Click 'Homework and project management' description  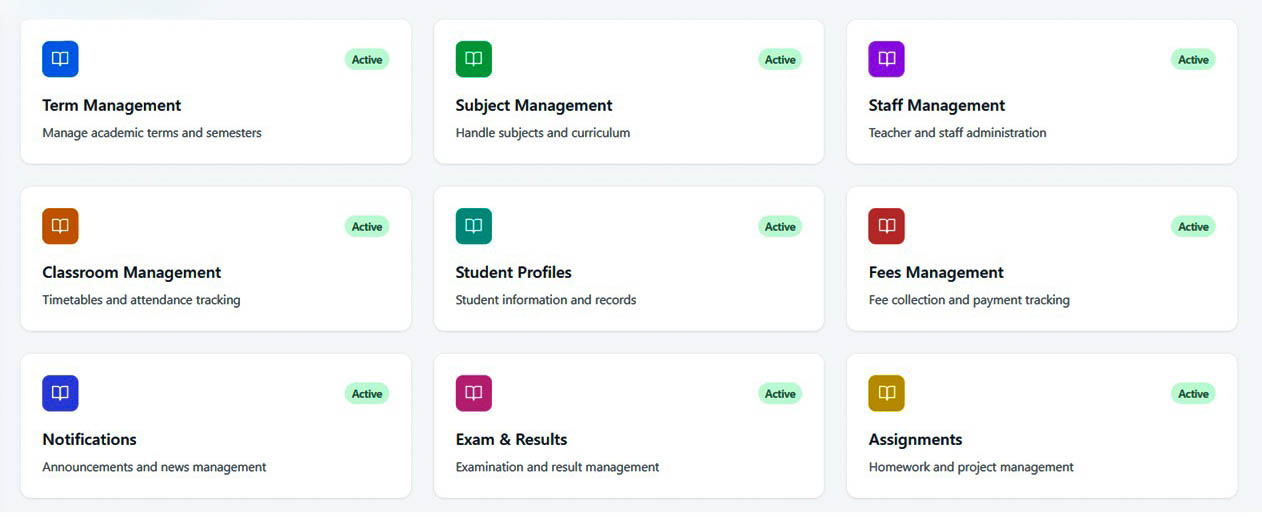971,467
